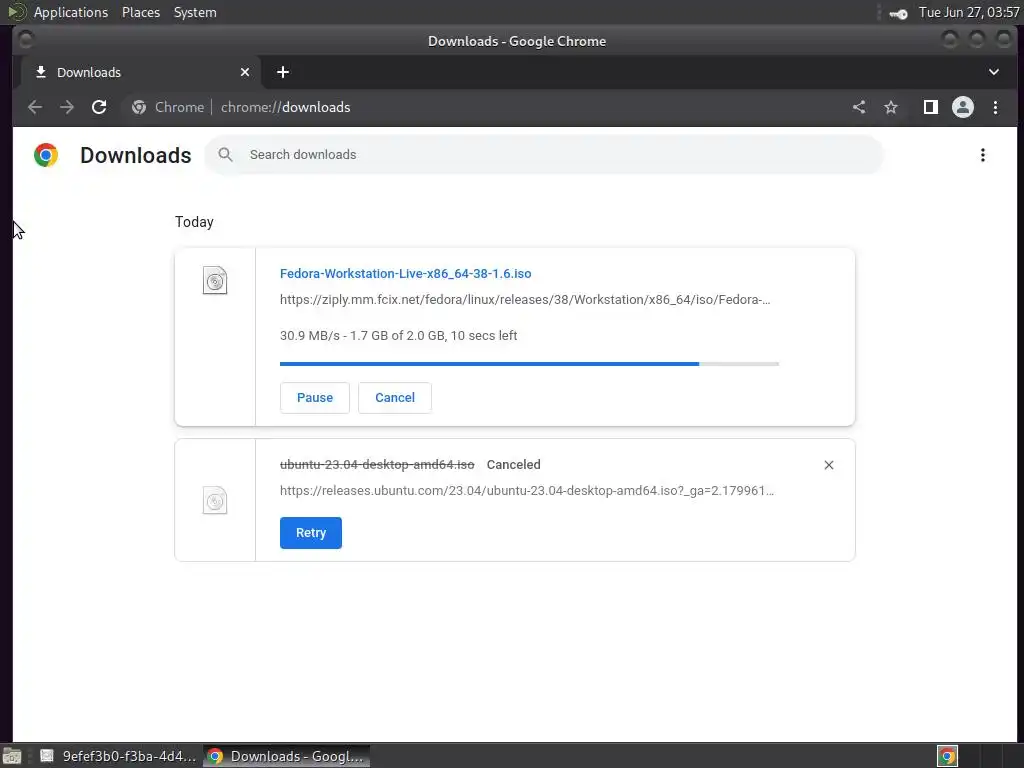Screen dimensions: 1024x768
Task: Click the 'Today' date heading
Action: [x=194, y=222]
